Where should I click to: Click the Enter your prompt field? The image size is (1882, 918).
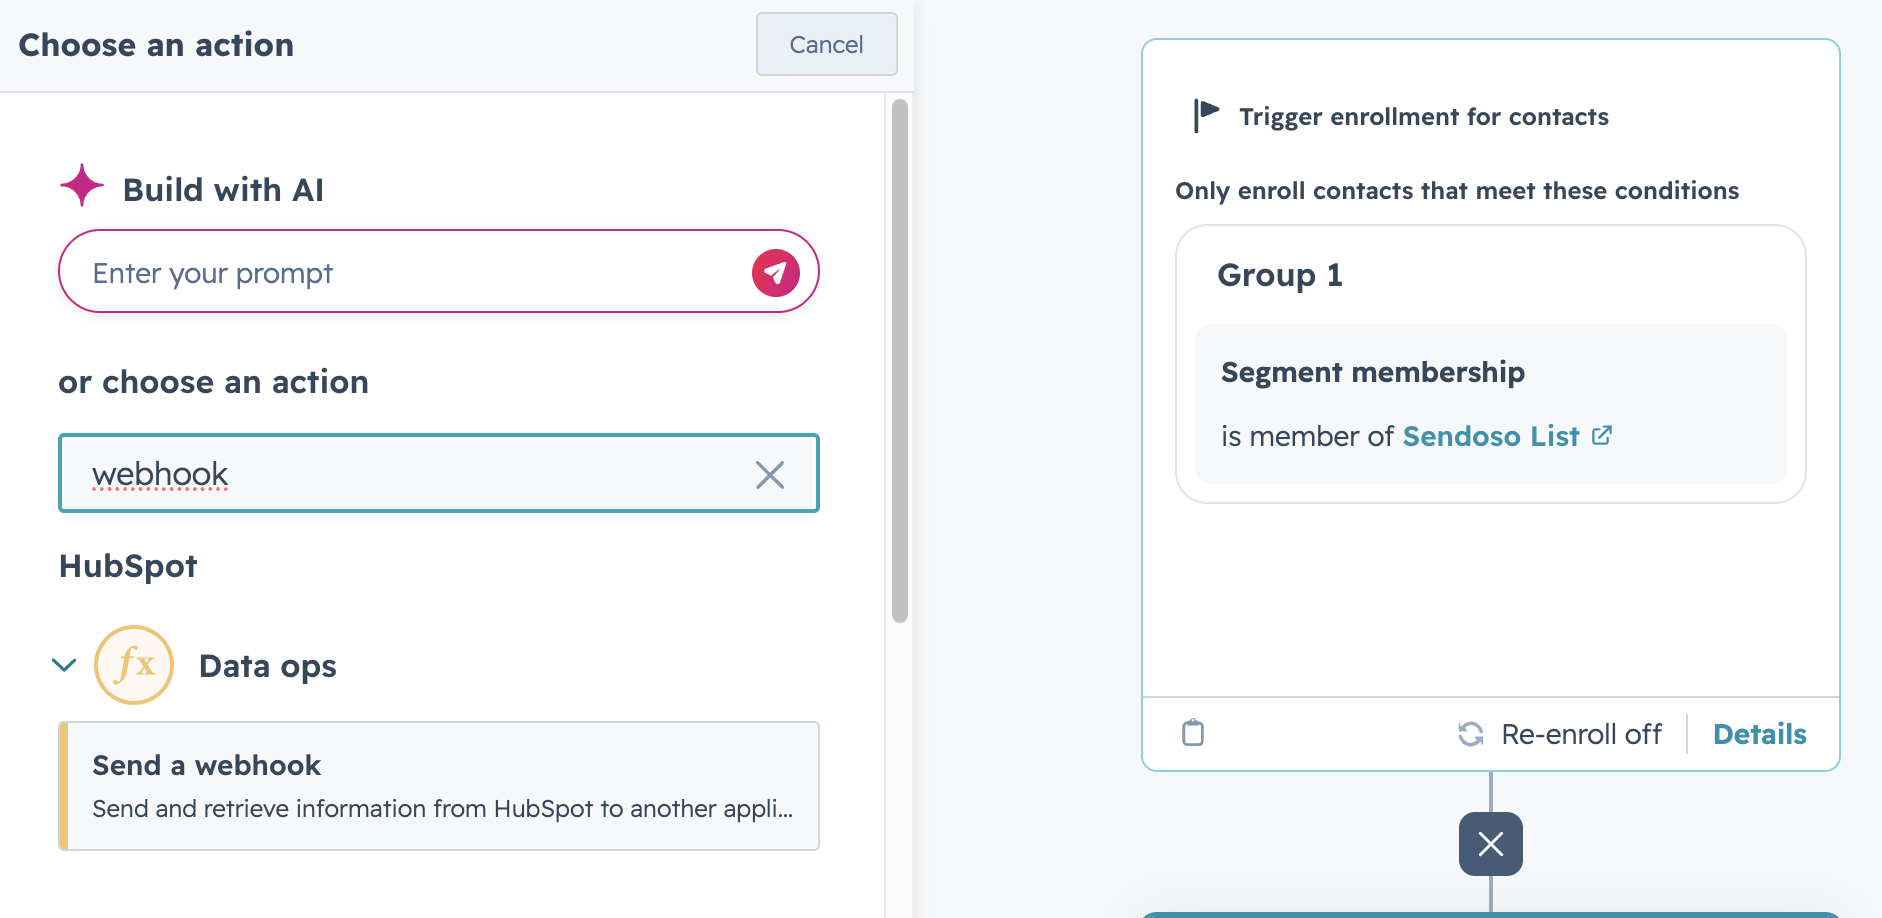(x=410, y=272)
